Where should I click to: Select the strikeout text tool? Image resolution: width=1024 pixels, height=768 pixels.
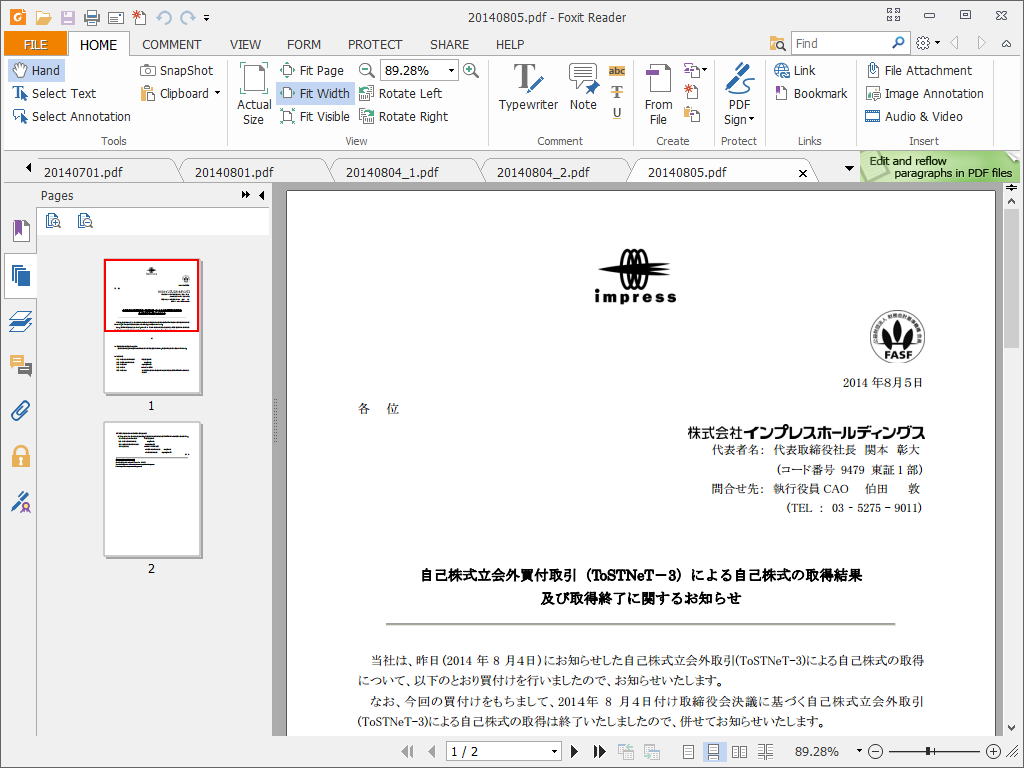617,92
